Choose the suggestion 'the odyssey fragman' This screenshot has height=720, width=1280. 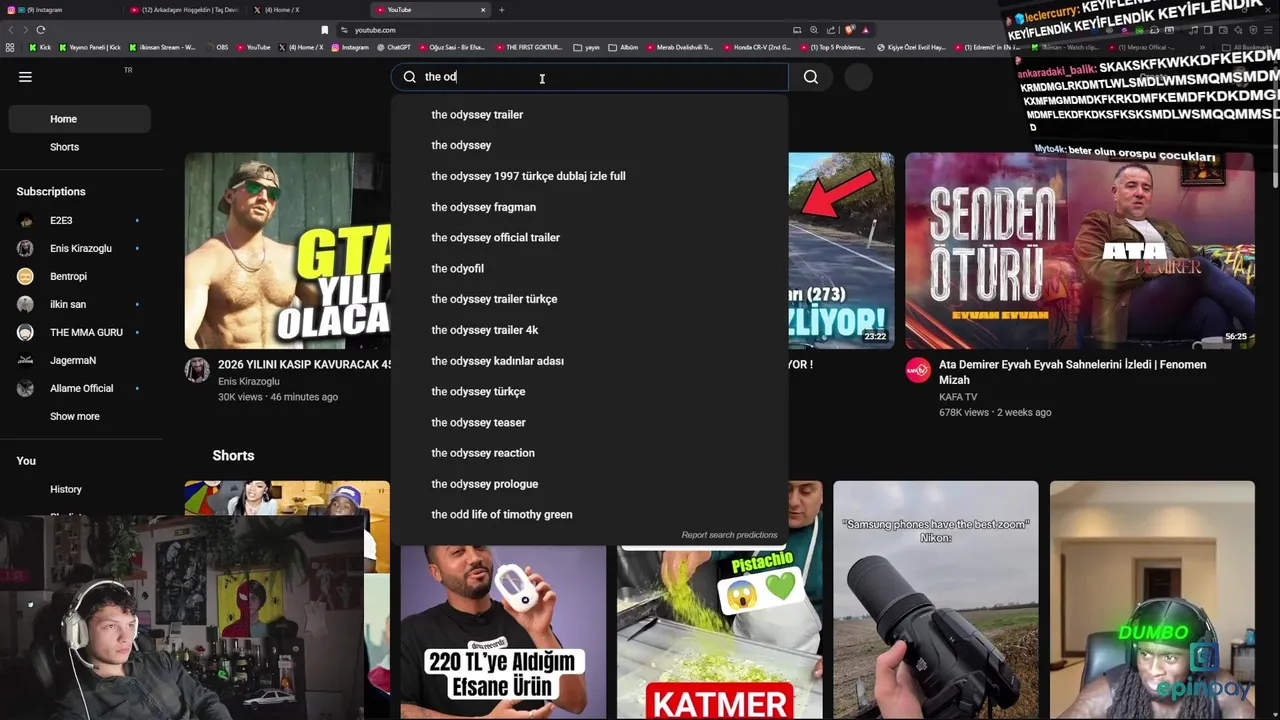[x=590, y=207]
